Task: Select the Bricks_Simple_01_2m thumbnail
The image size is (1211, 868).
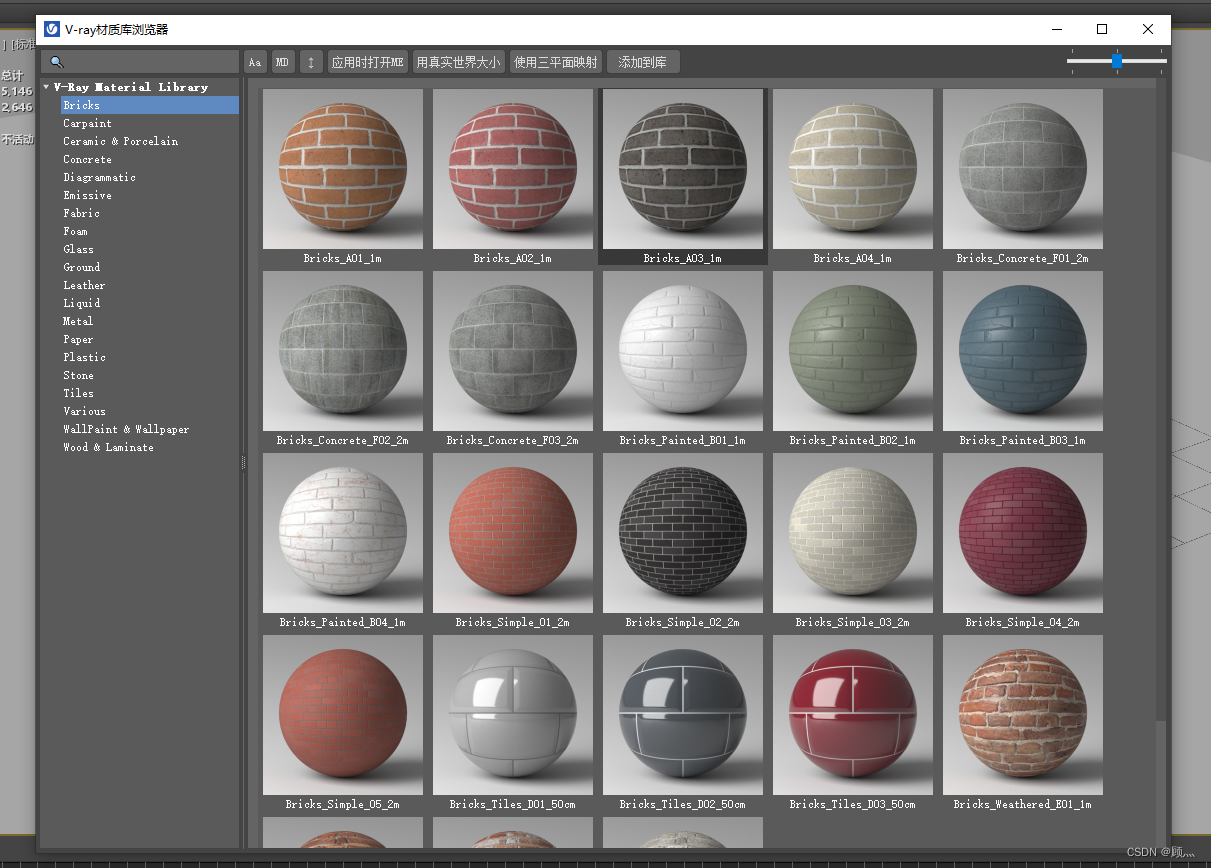Action: point(513,533)
